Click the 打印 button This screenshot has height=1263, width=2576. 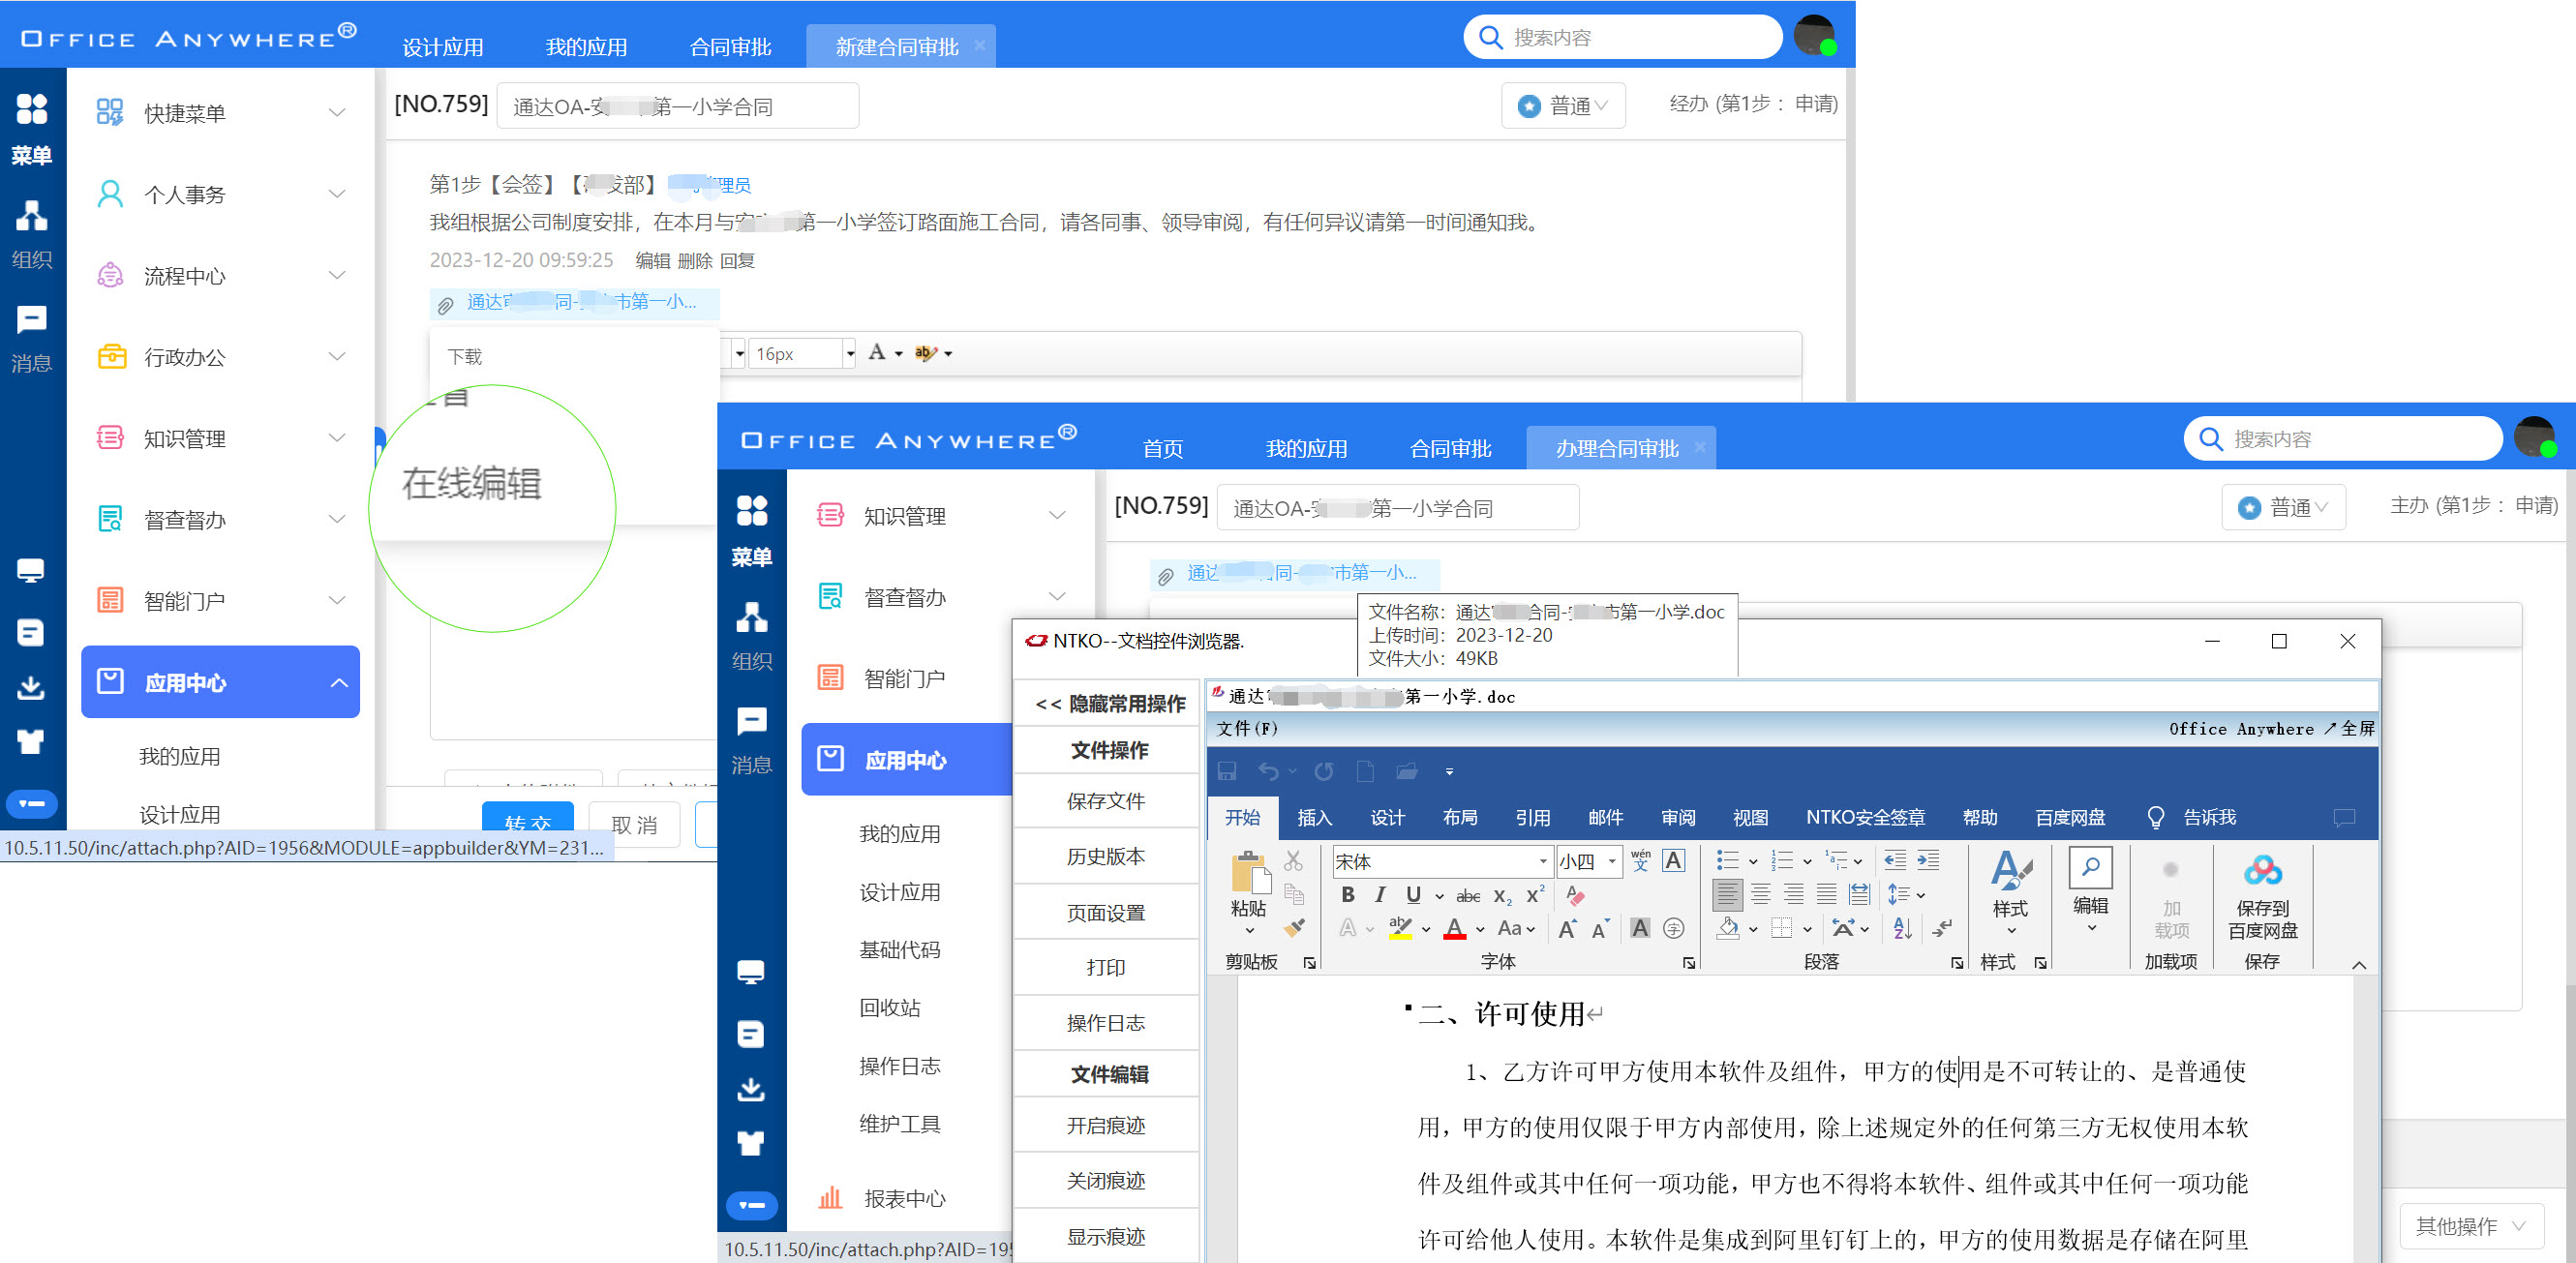(x=1105, y=967)
